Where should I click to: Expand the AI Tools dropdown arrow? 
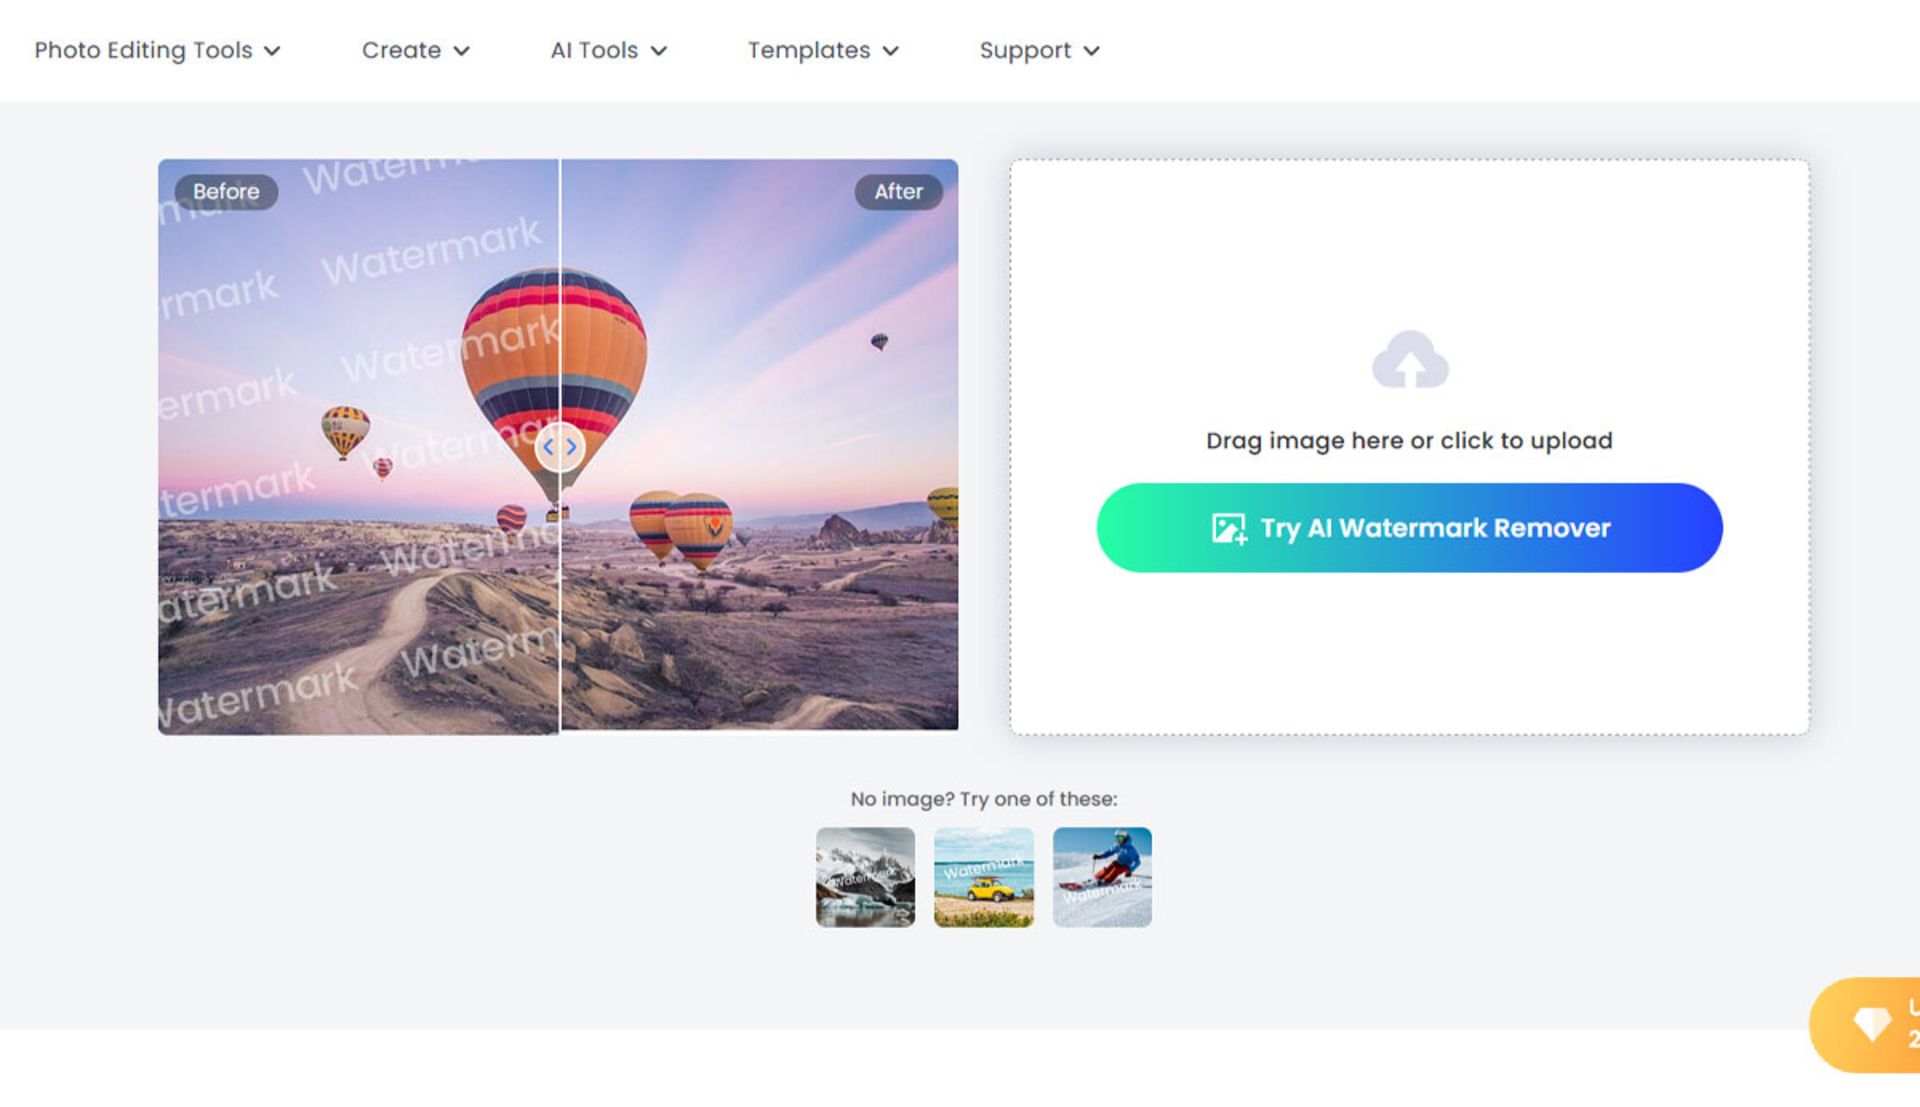tap(658, 51)
